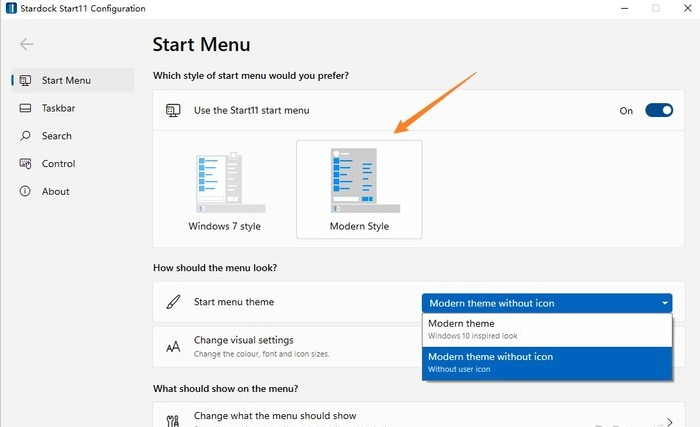Click the Search magnifier icon in sidebar
Screen dimensions: 700x427
click(x=25, y=136)
